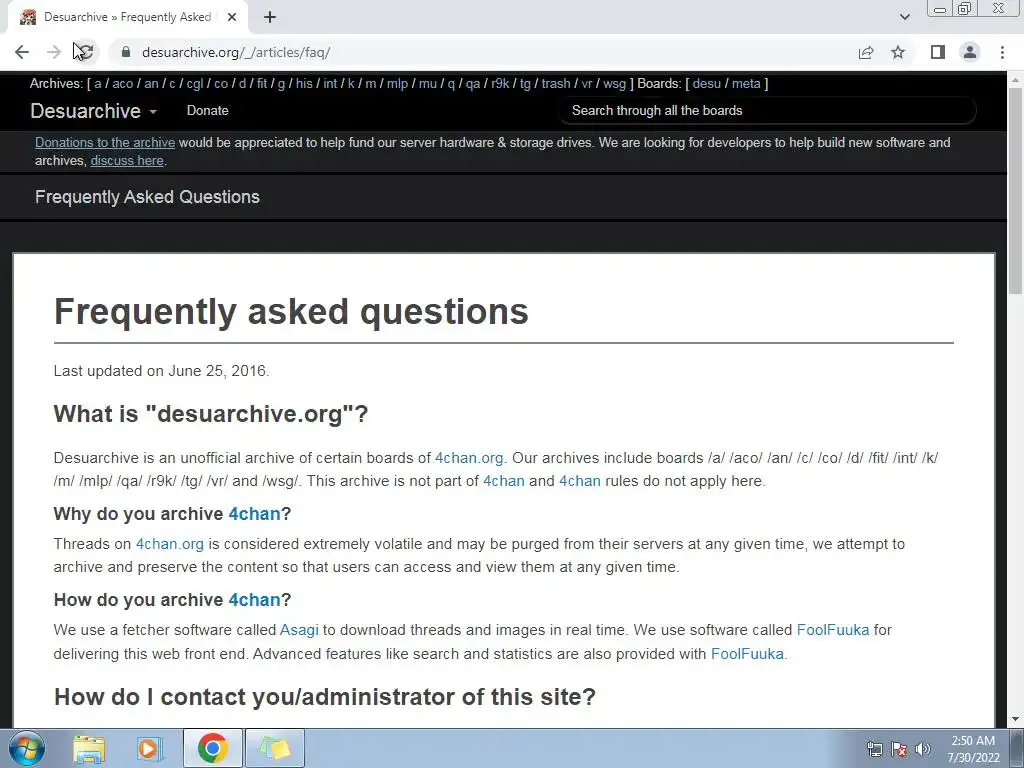Open Windows Explorer from the taskbar
The width and height of the screenshot is (1024, 768).
coord(89,748)
